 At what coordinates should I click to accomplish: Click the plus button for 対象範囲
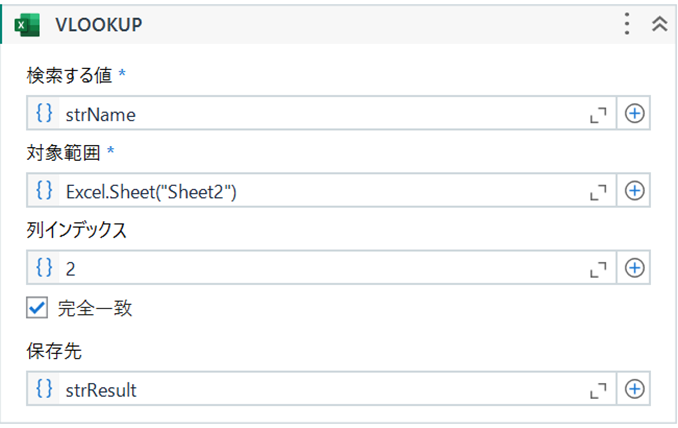[x=634, y=190]
